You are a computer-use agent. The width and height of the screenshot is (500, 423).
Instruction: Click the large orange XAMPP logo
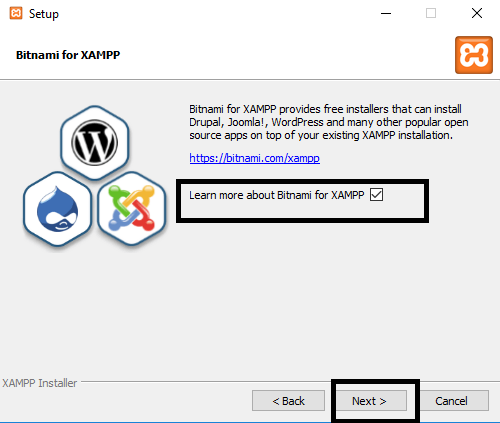[x=474, y=55]
